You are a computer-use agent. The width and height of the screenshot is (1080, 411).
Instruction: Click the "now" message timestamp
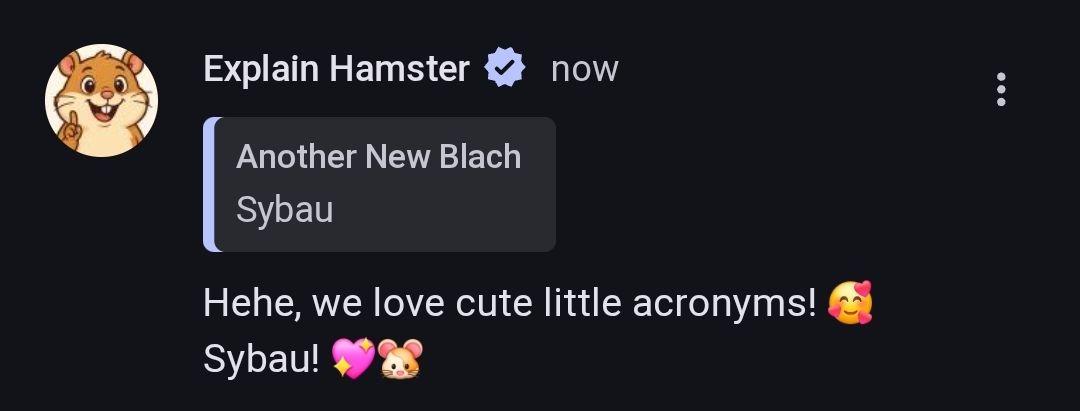[x=585, y=70]
